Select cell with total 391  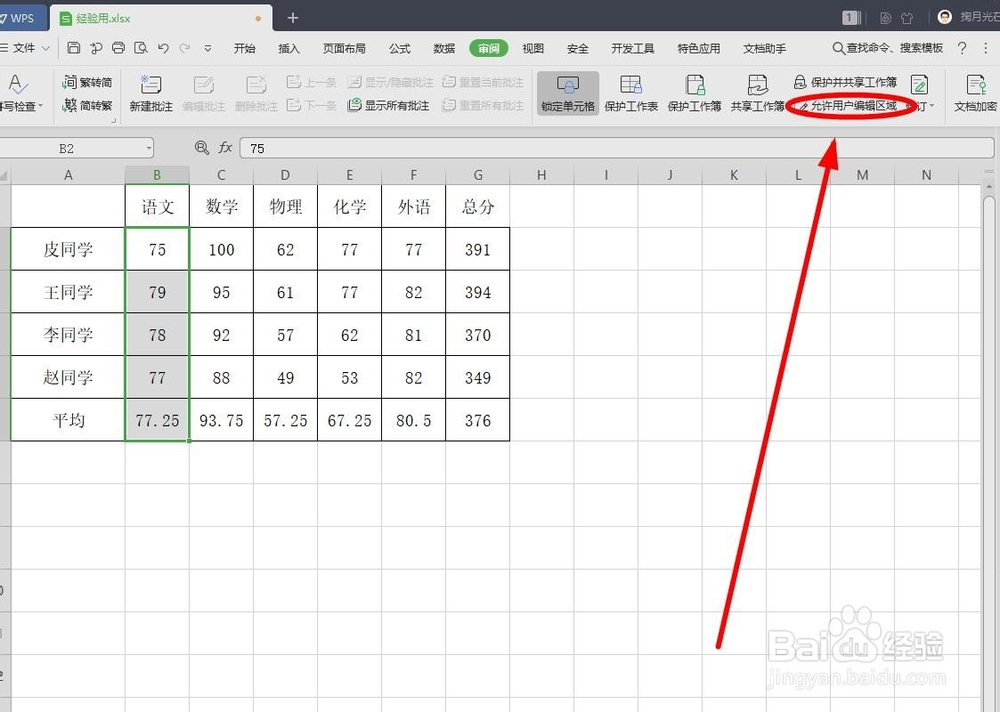coord(478,249)
